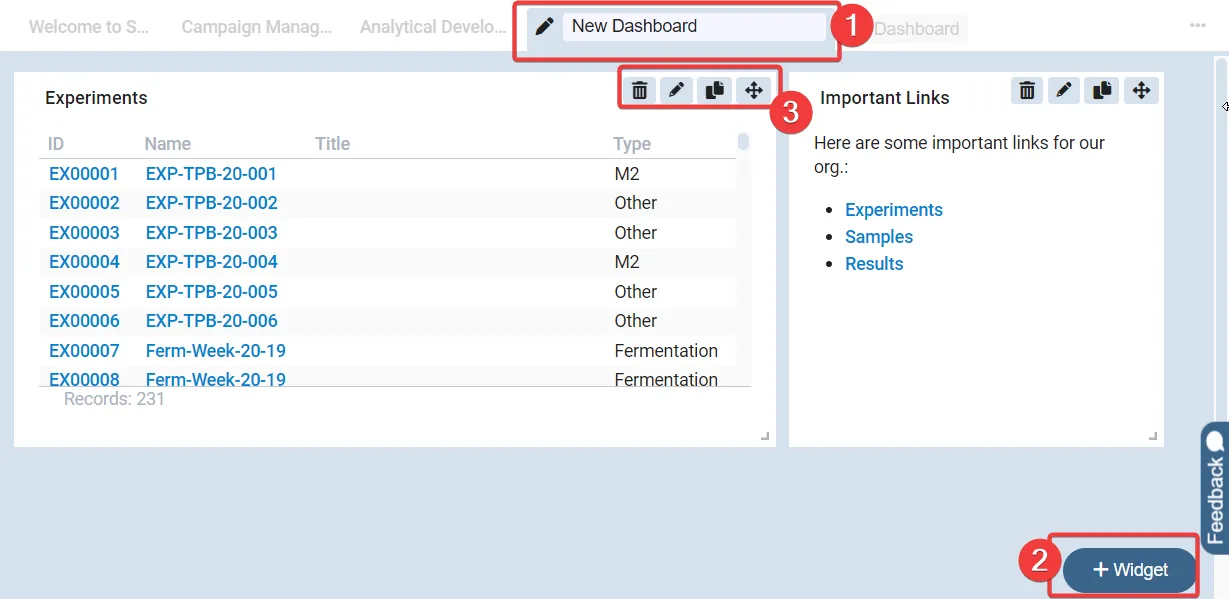Duplicate the Important Links widget
This screenshot has width=1229, height=599.
pyautogui.click(x=1102, y=91)
